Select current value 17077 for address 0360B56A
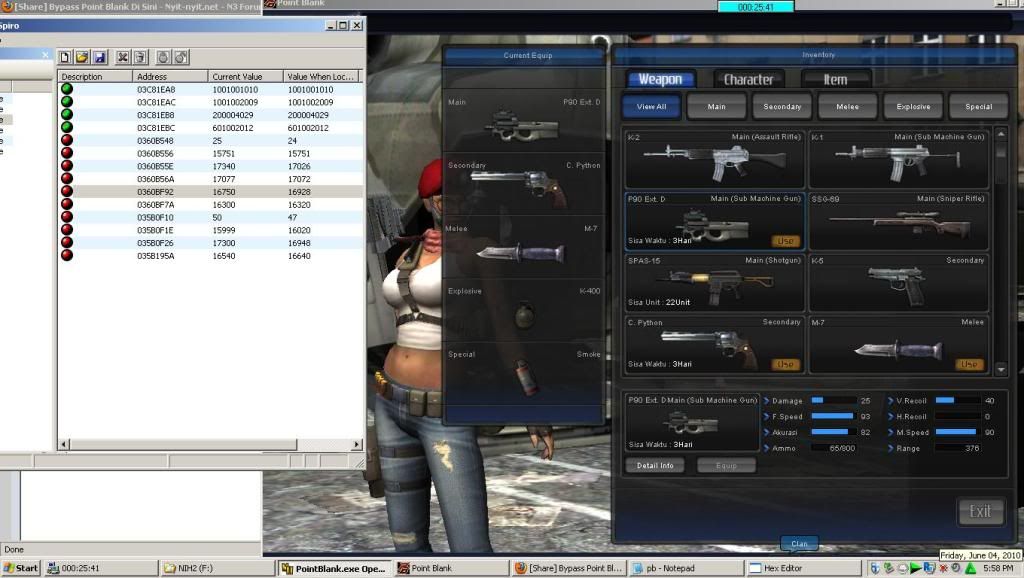The width and height of the screenshot is (1024, 578). pos(223,179)
